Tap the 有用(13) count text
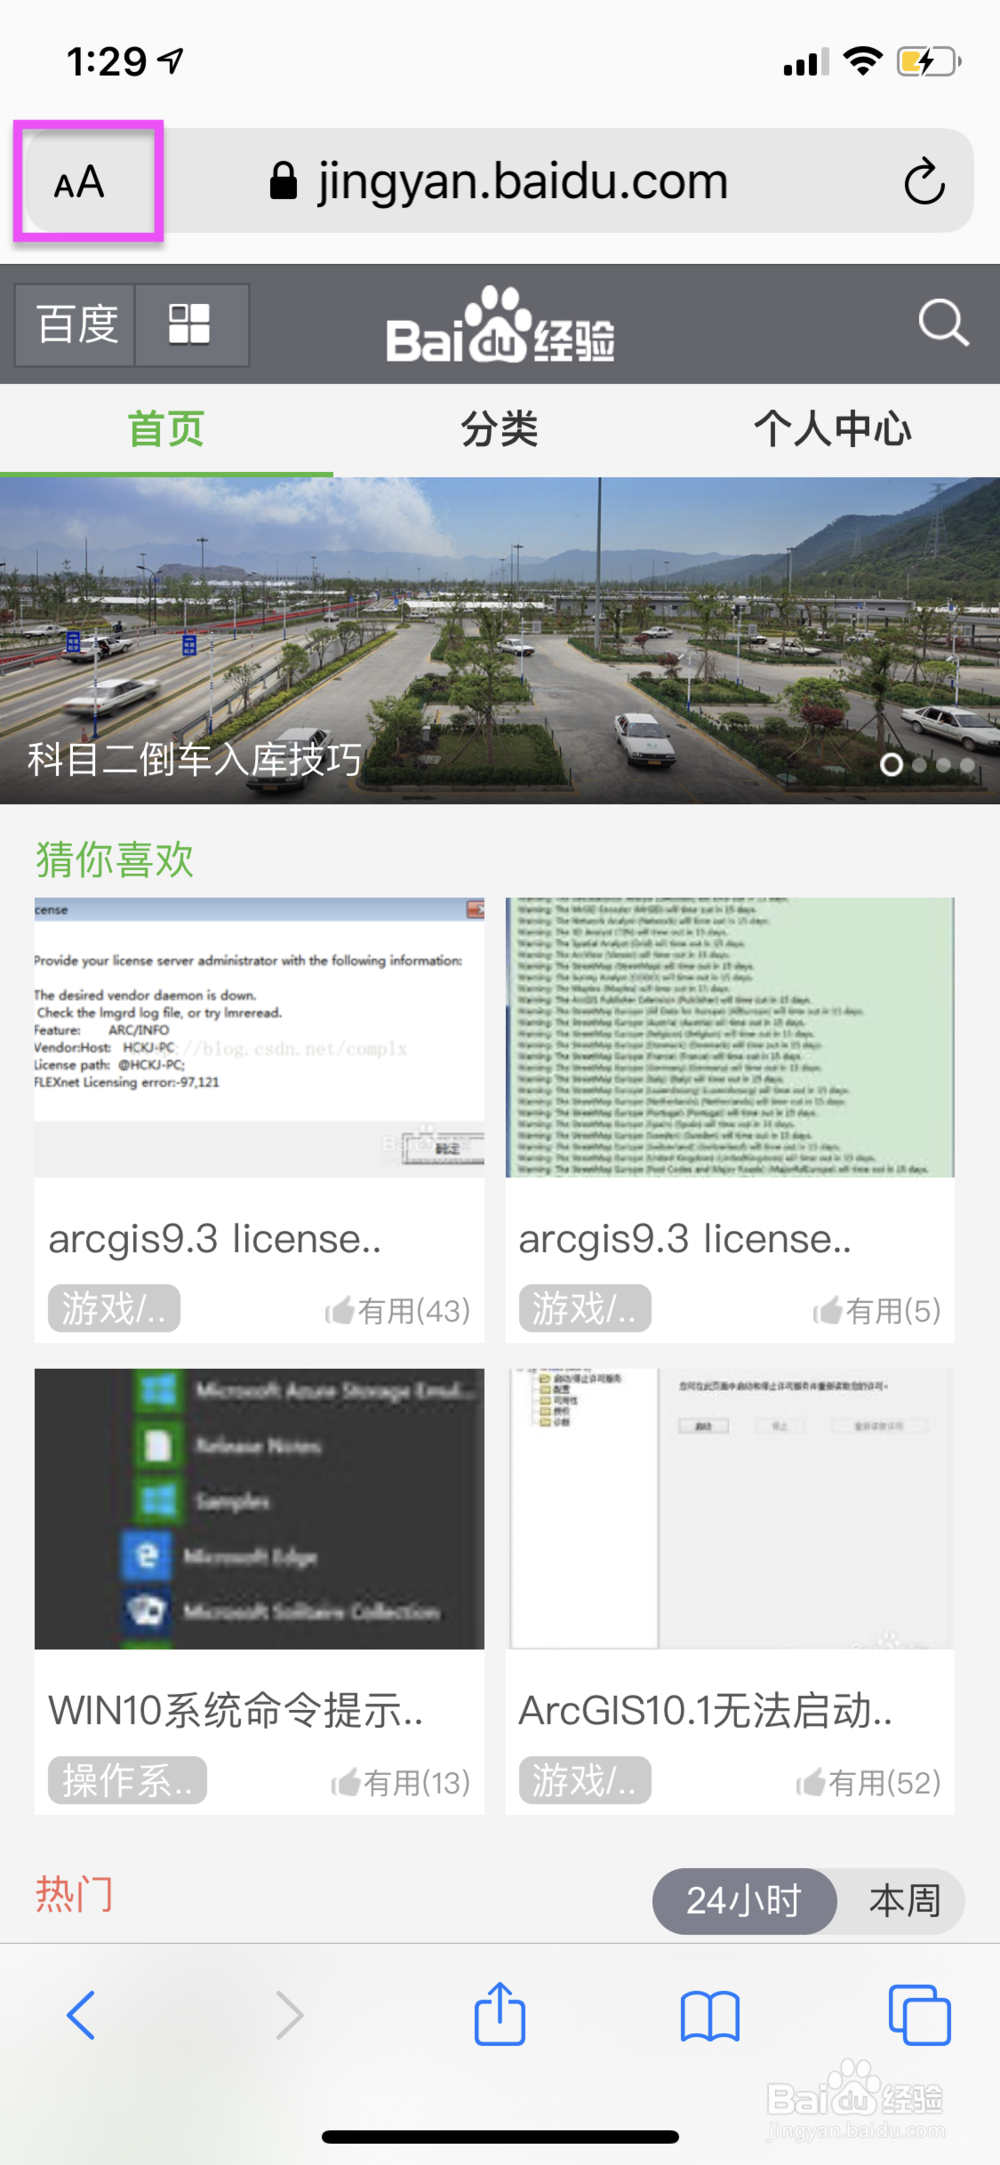 point(417,1782)
